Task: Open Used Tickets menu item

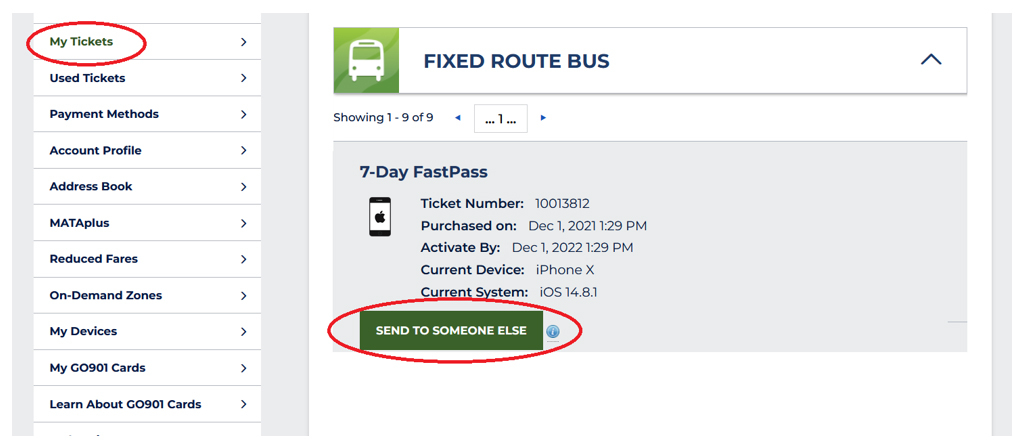Action: 147,78
